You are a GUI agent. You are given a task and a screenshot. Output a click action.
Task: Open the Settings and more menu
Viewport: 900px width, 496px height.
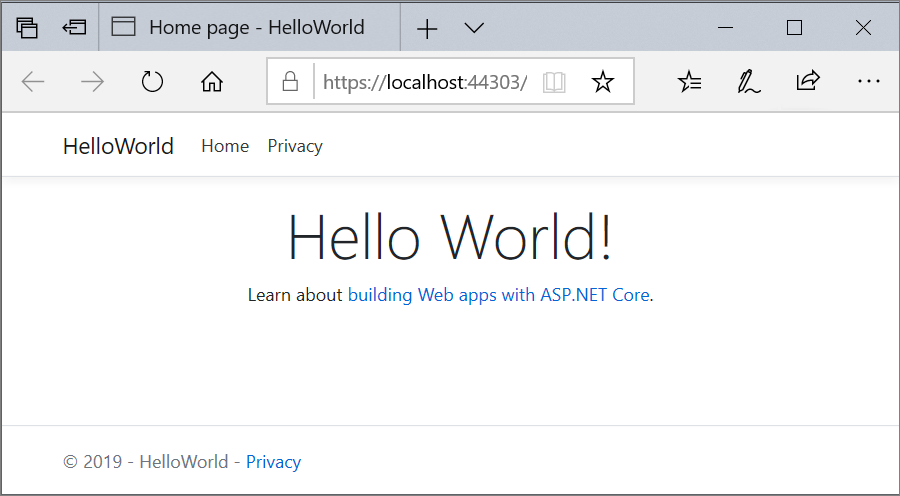868,82
